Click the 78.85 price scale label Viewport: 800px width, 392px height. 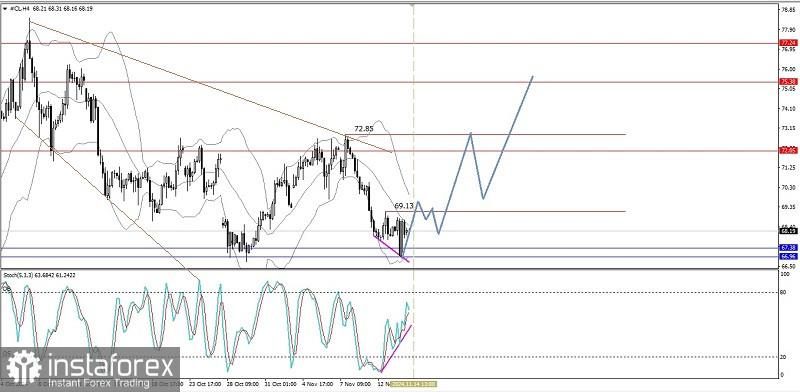[x=788, y=9]
